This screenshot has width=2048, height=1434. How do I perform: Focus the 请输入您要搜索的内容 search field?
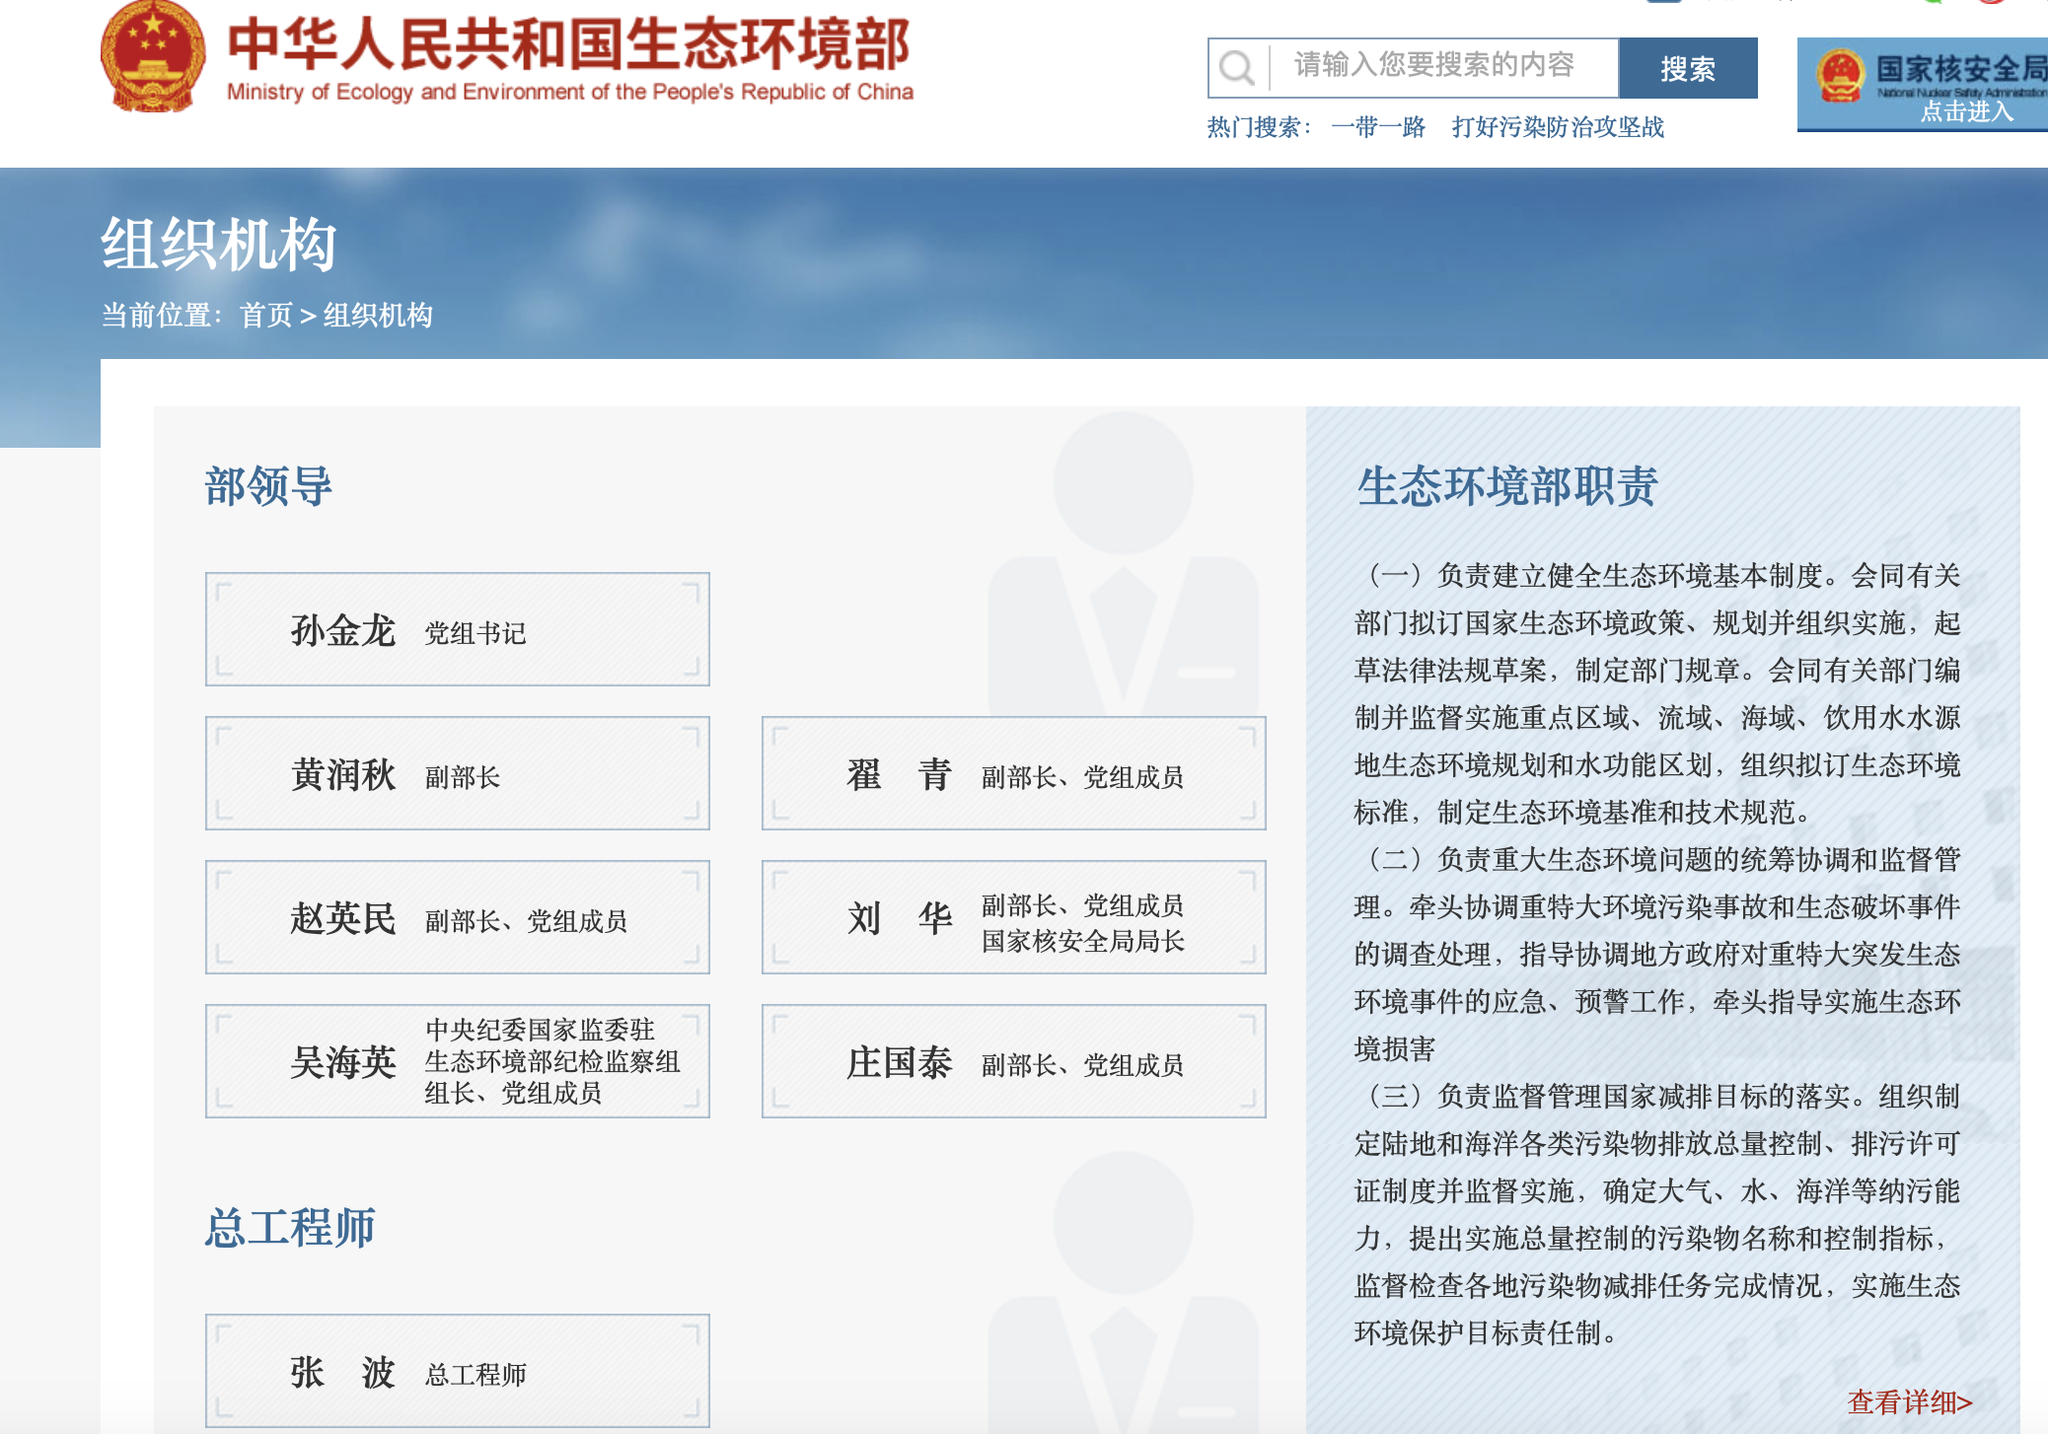(x=1444, y=67)
